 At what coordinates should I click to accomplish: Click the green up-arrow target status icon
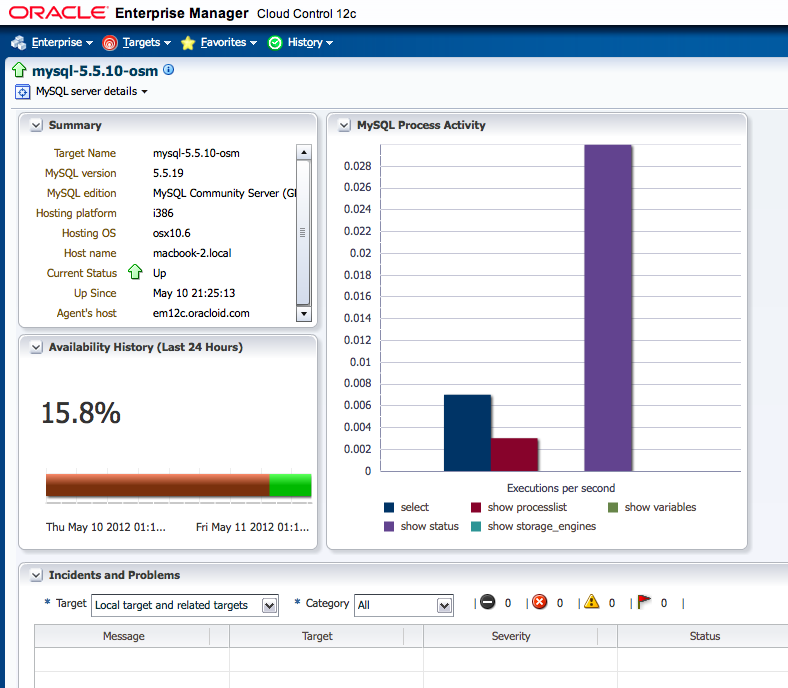[x=19, y=71]
